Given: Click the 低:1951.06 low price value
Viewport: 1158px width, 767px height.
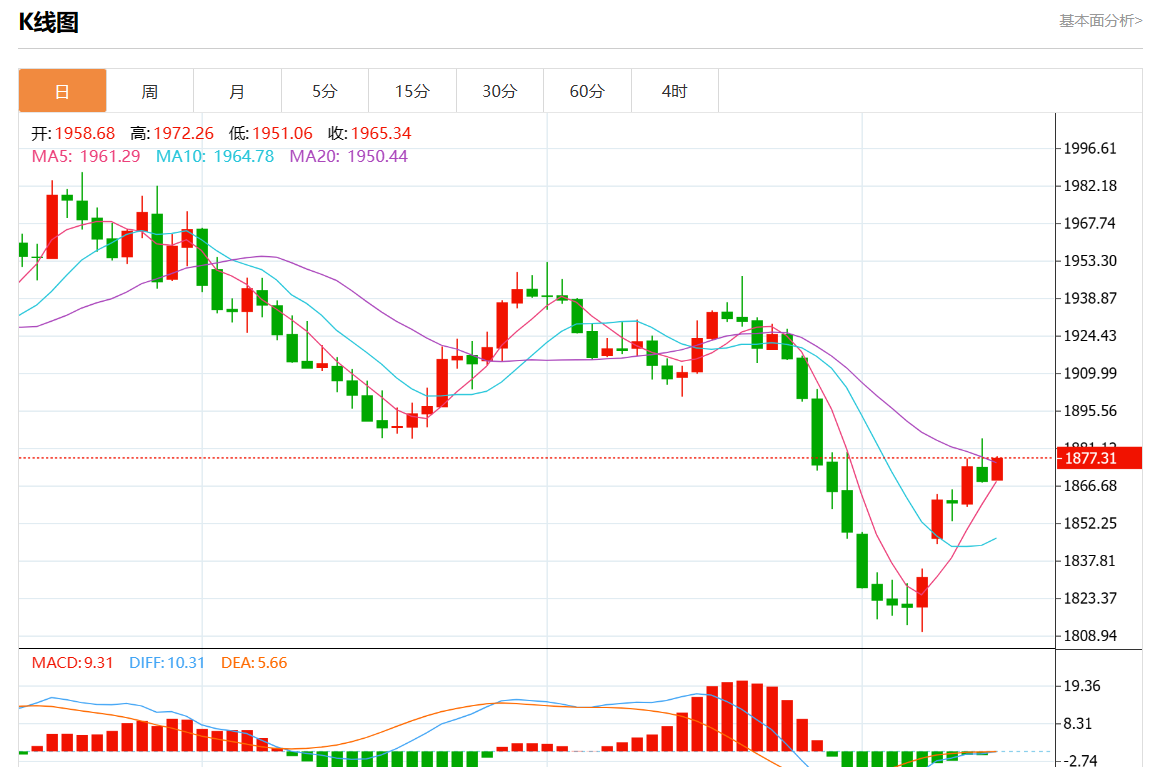Looking at the screenshot, I should pyautogui.click(x=270, y=134).
